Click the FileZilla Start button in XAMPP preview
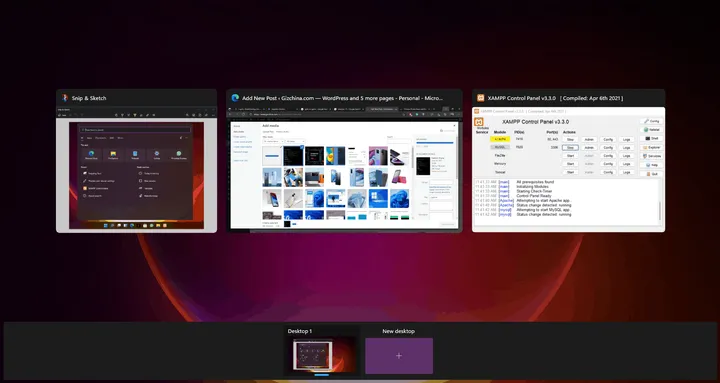Screen dimensions: 720x383 [x=570, y=156]
